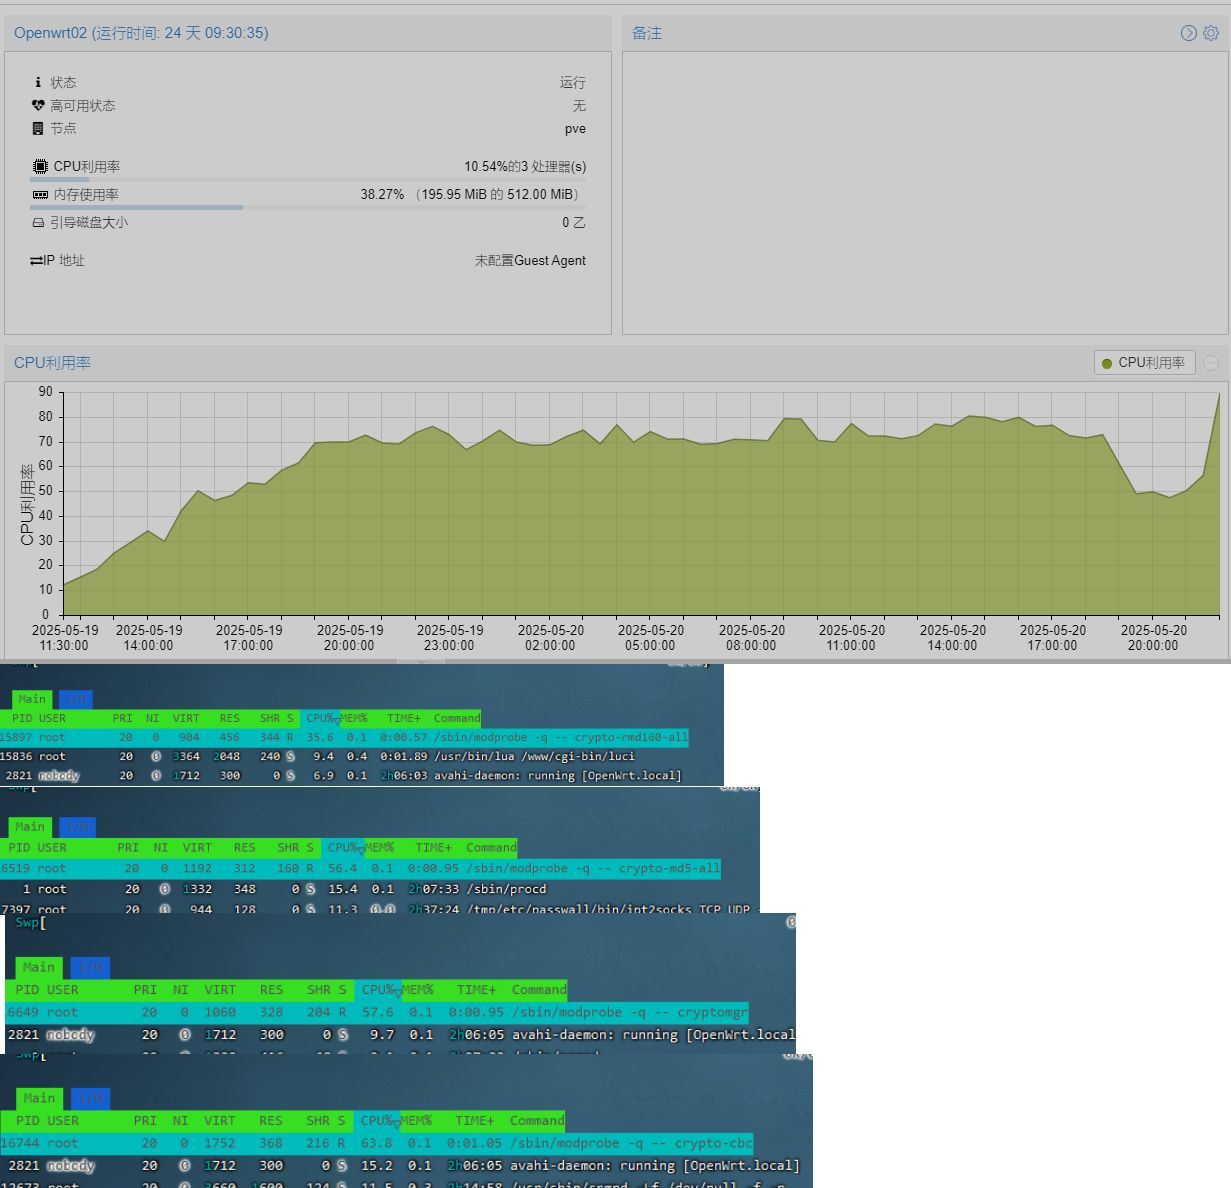Select avahi-daemon row below the crypto-cbc process
1231x1188 pixels.
[x=400, y=1165]
